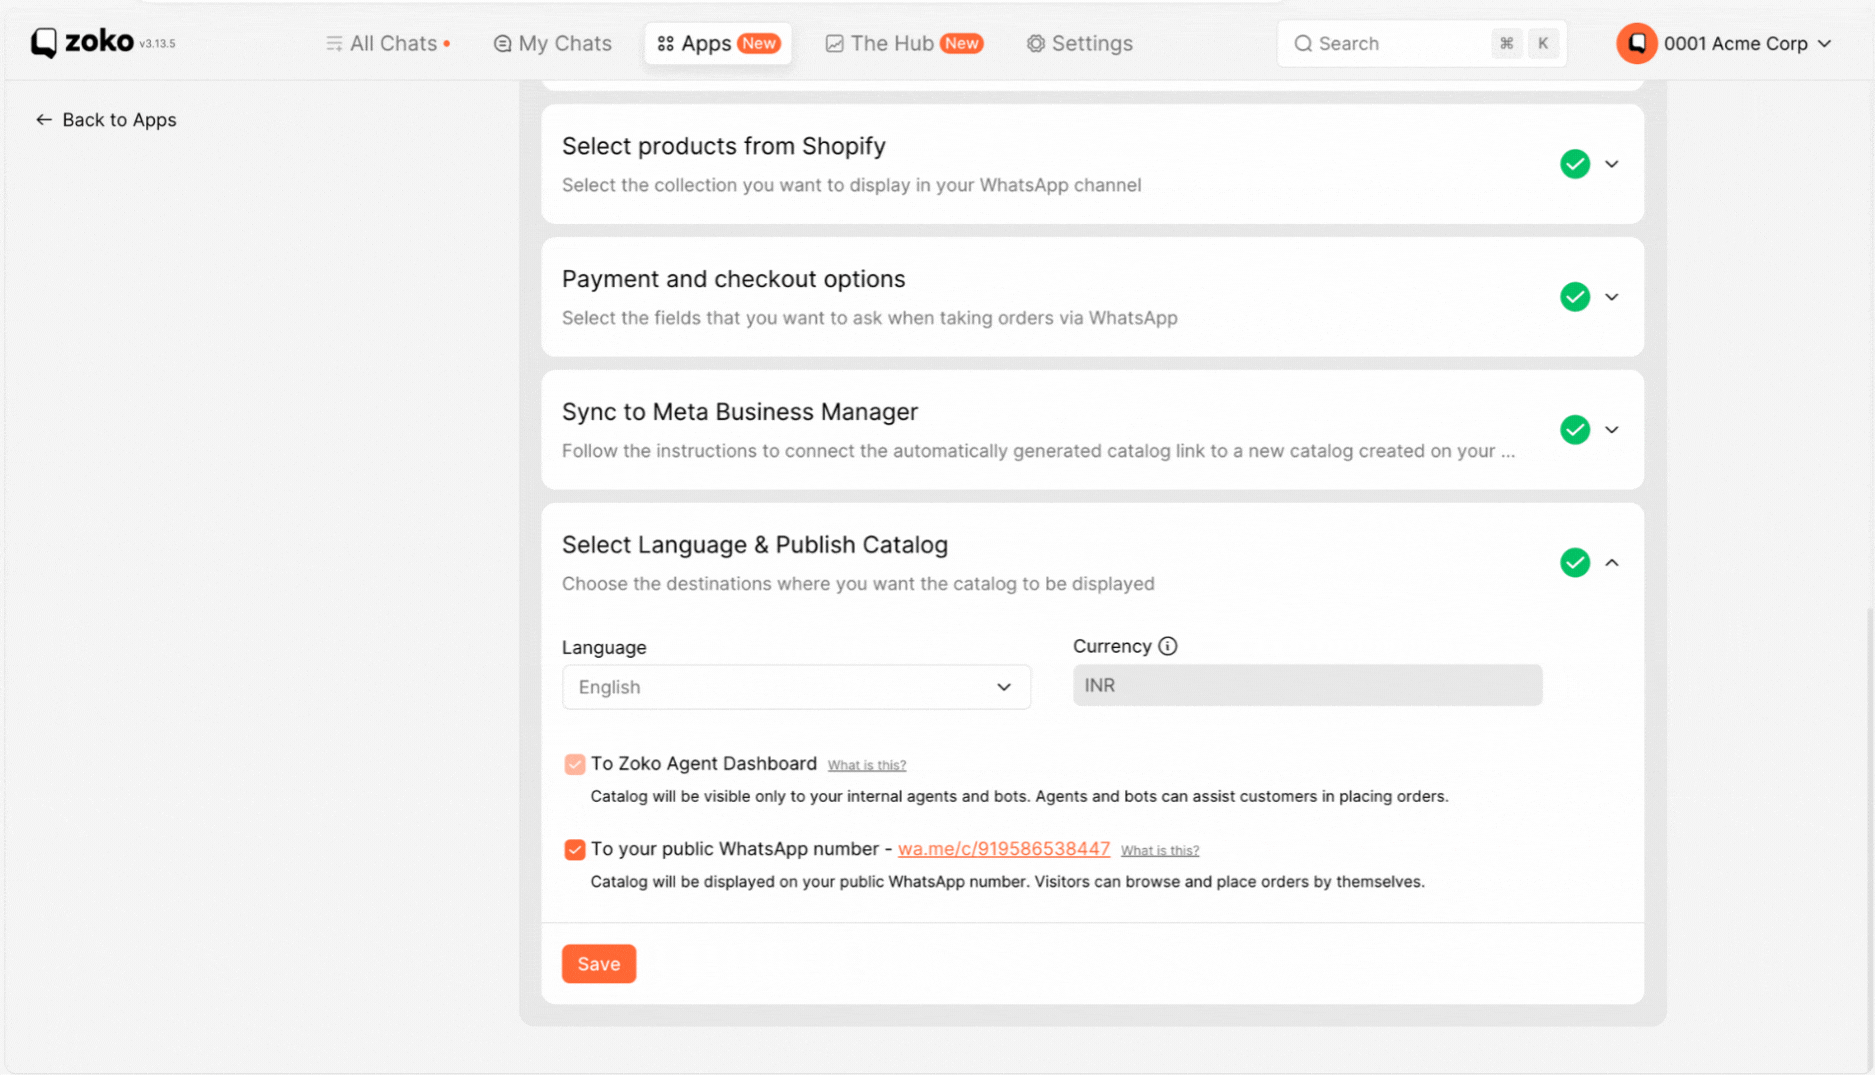
Task: Click 'Sync to Meta Business Manager' heading
Action: tap(740, 412)
